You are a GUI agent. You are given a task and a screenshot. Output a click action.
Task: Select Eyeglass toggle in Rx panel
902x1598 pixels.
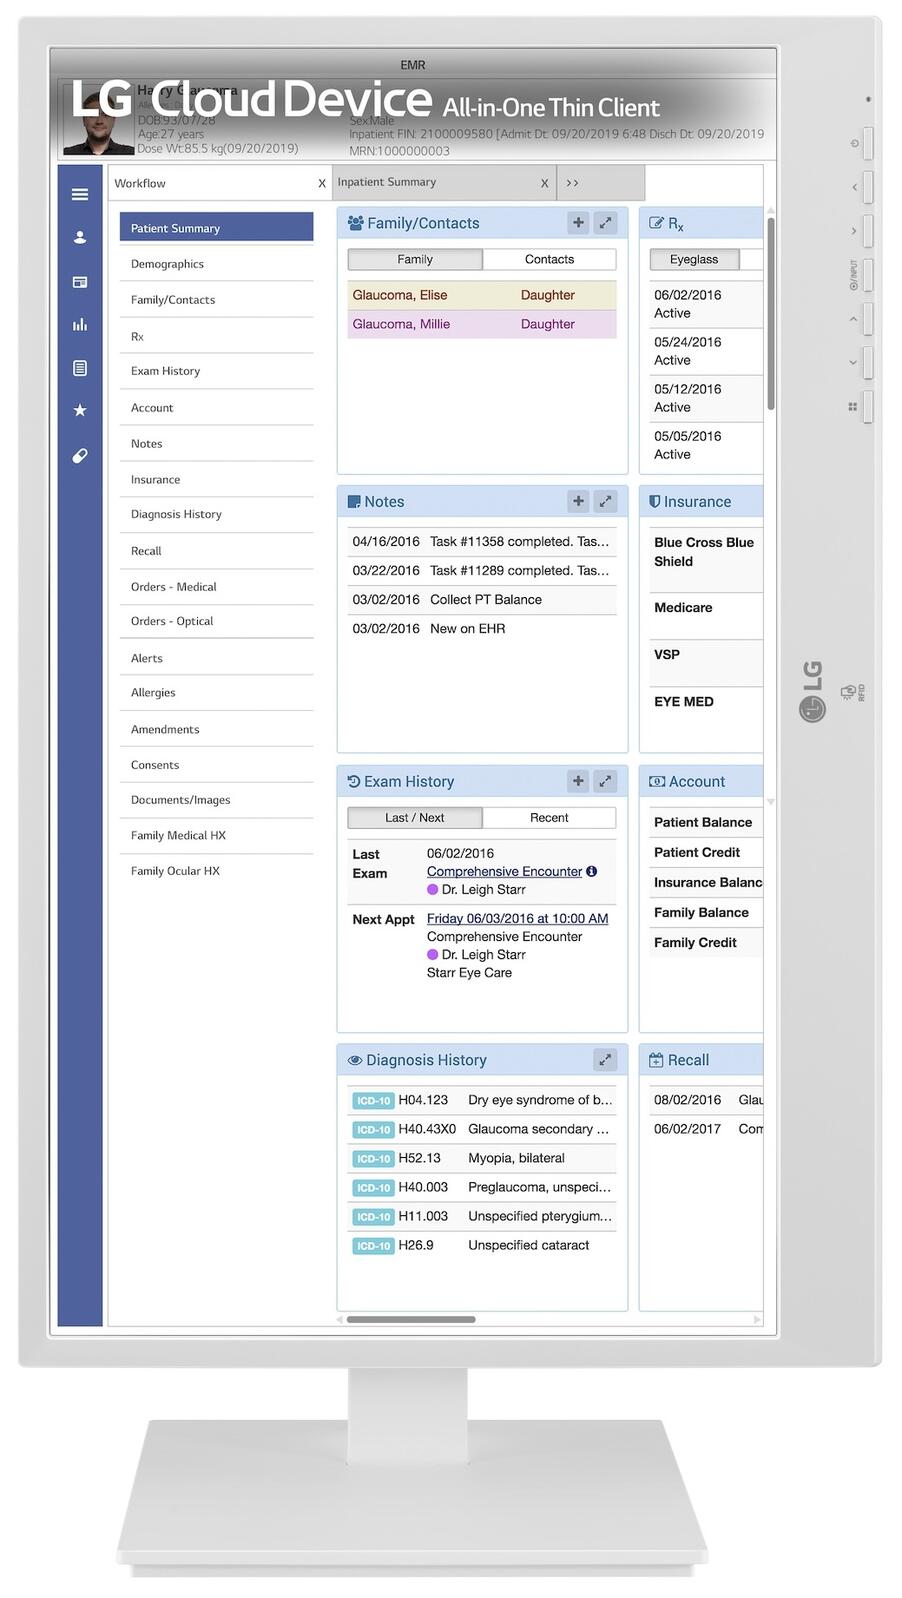[694, 259]
